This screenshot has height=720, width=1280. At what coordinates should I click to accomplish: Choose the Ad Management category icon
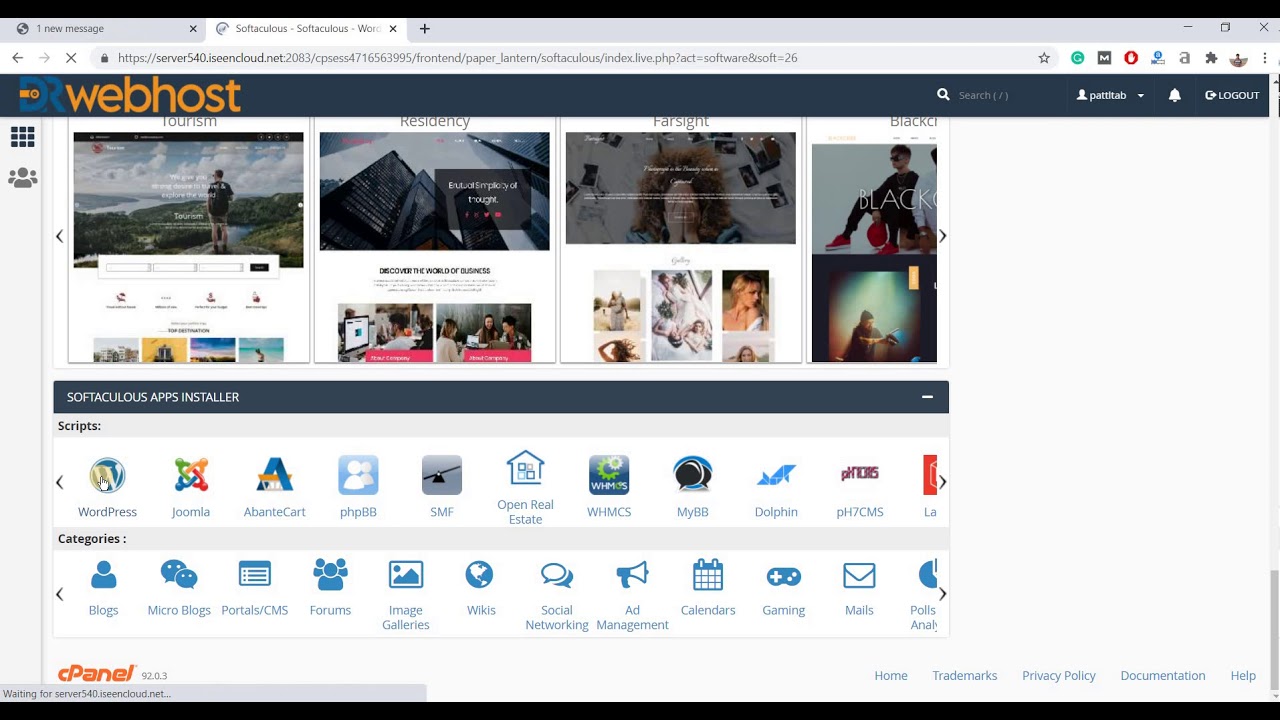pos(632,575)
